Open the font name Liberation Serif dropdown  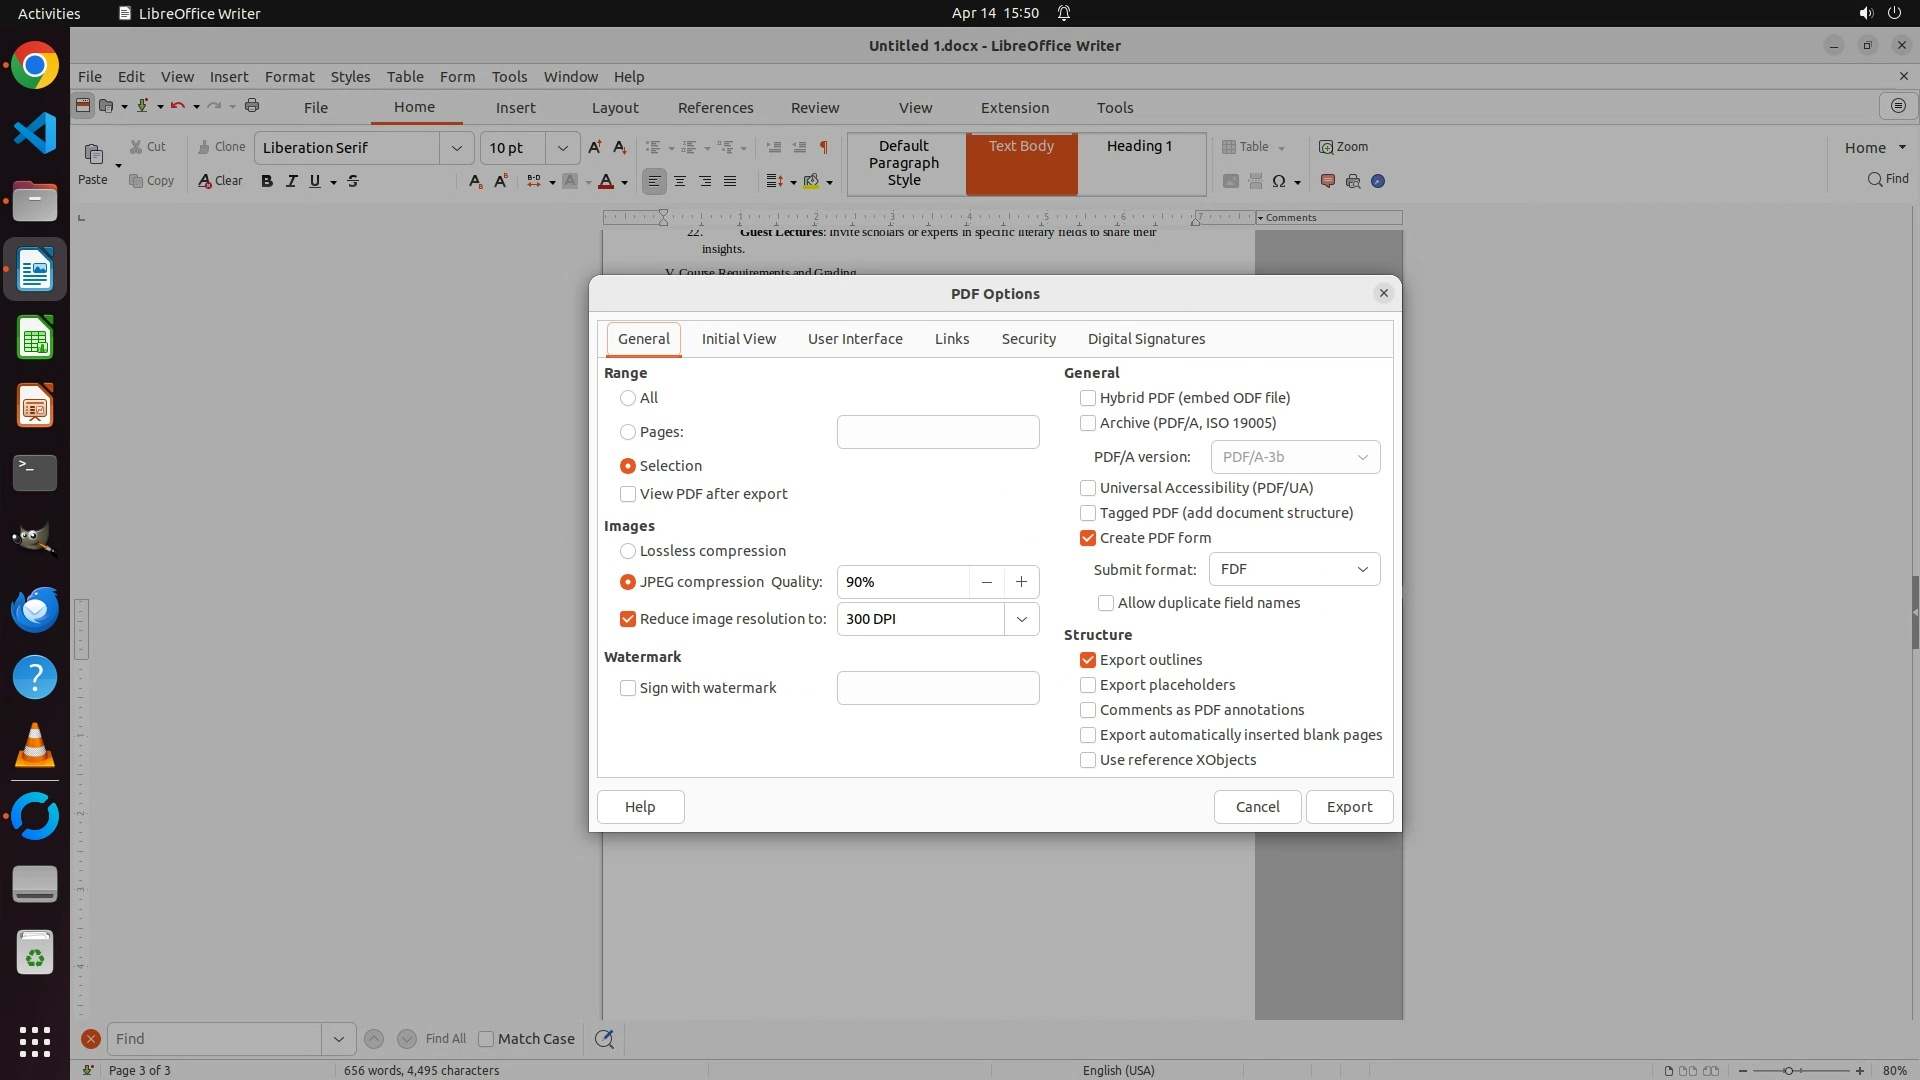[456, 148]
